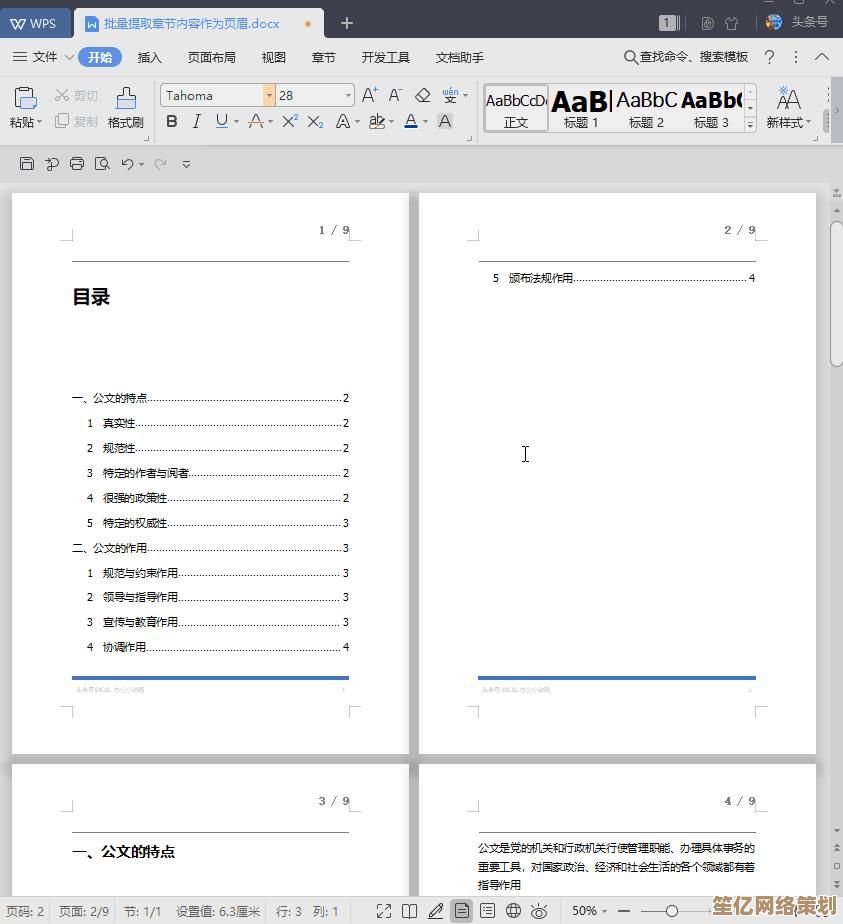Switch to full screen view icon
This screenshot has width=843, height=924.
pos(383,911)
